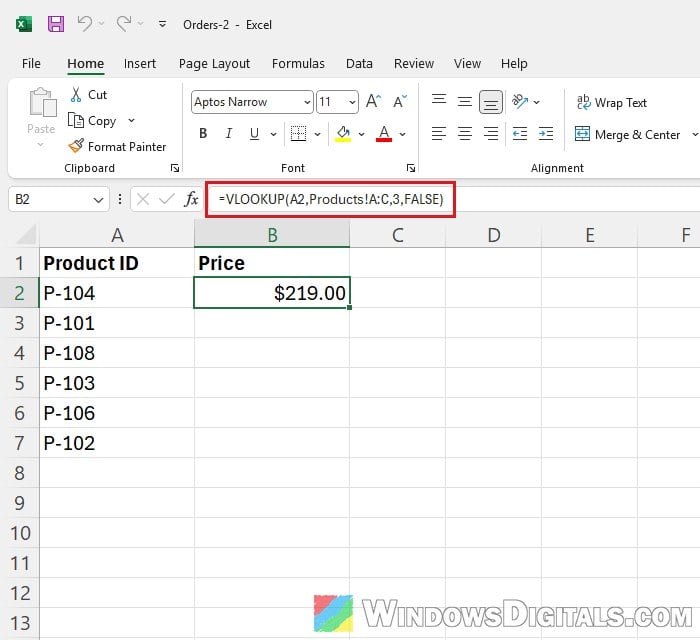Expand the Fill Color palette arrow
This screenshot has height=640, width=700.
pyautogui.click(x=361, y=134)
